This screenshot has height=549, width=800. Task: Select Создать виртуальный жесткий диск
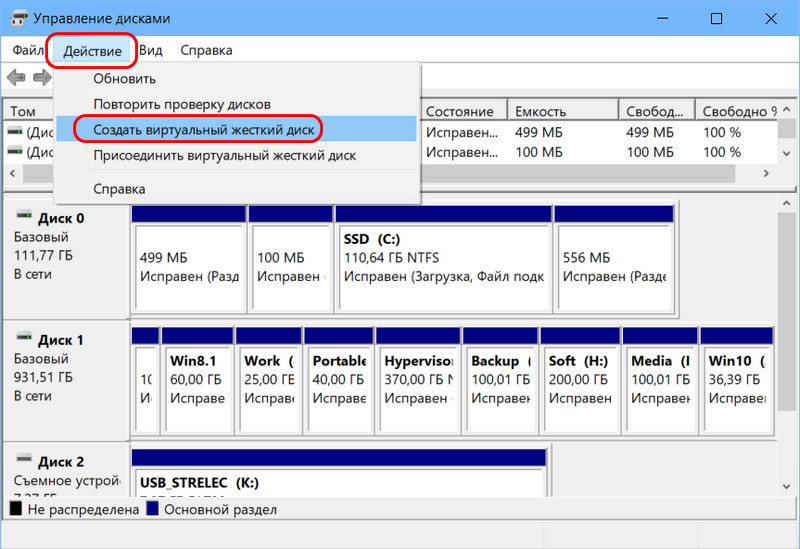237,130
